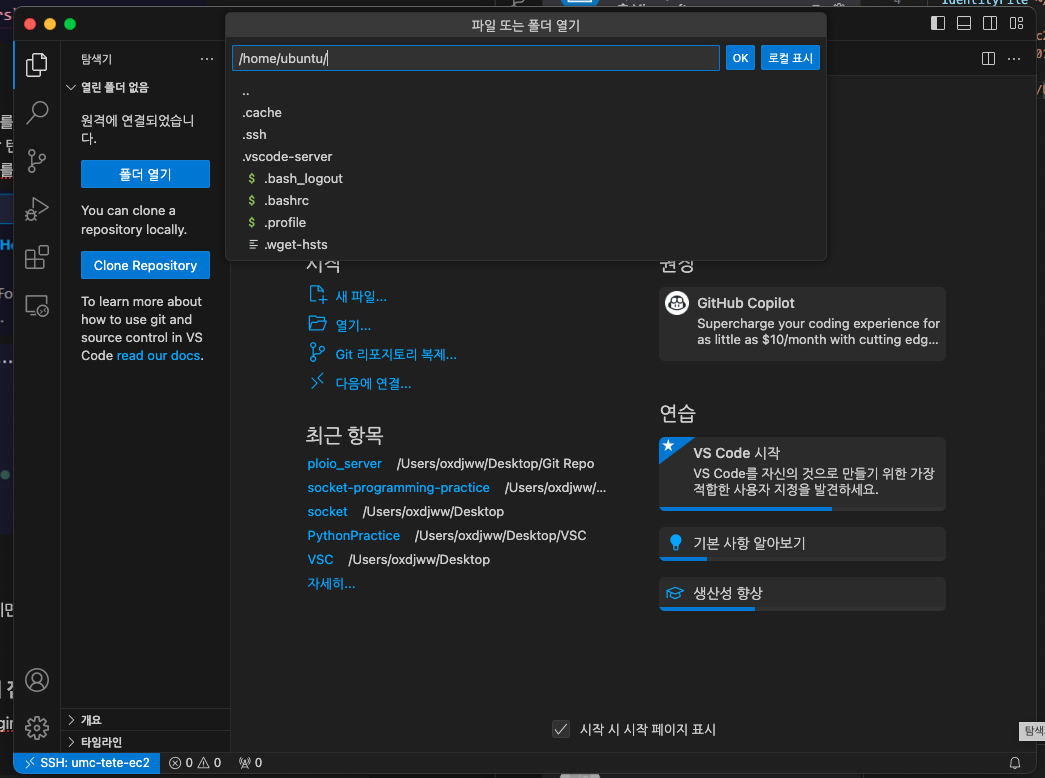The image size is (1045, 778).
Task: Open the 'read our docs' link
Action: (x=159, y=356)
